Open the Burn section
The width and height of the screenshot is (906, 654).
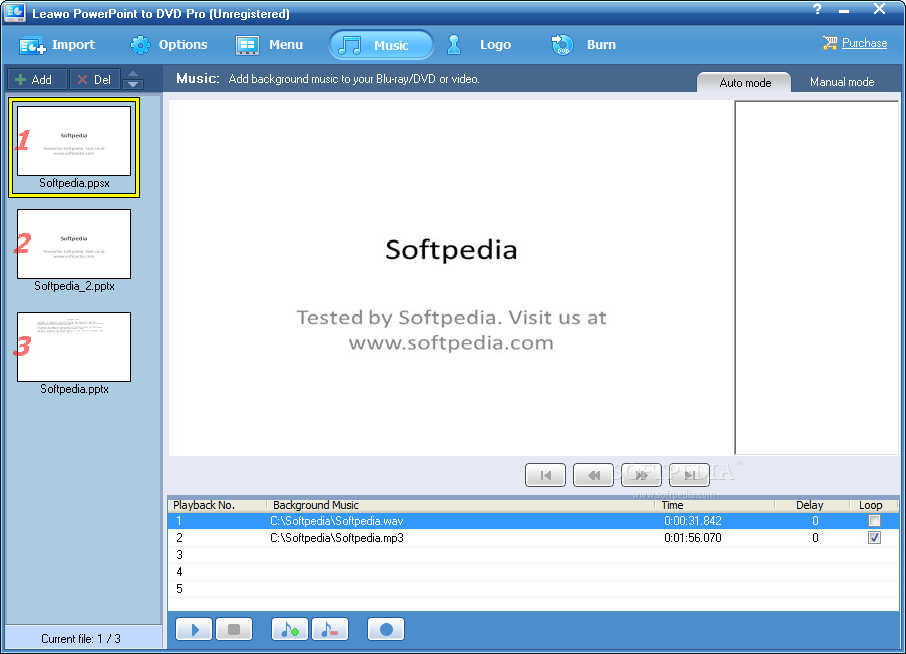(x=583, y=45)
